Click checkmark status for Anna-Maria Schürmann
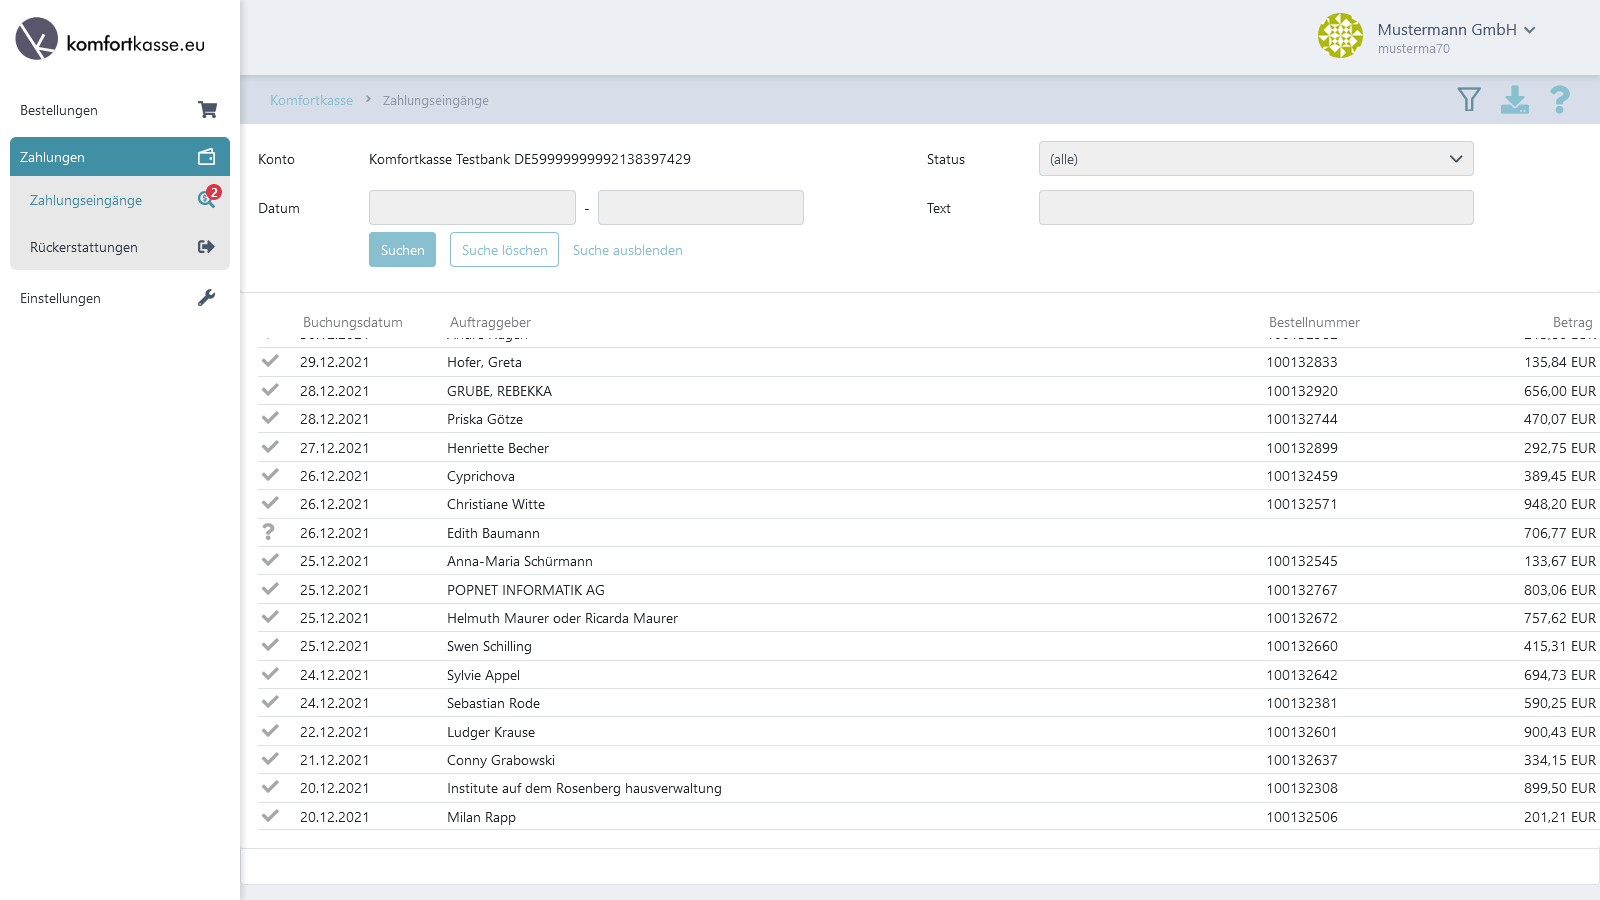Image resolution: width=1600 pixels, height=900 pixels. click(270, 560)
